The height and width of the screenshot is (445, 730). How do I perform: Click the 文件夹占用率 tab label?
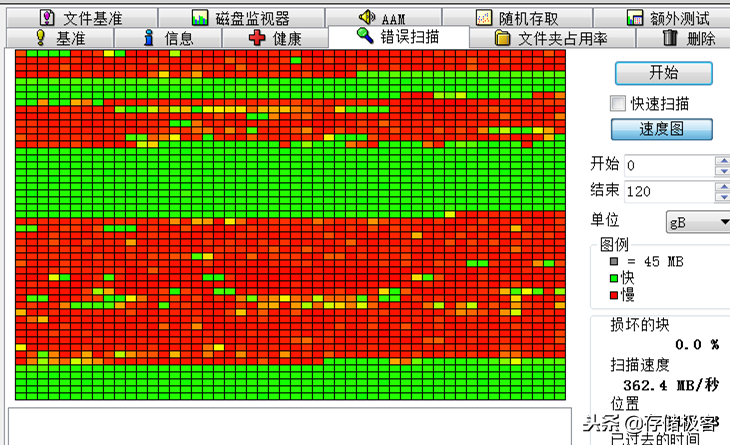[x=563, y=38]
